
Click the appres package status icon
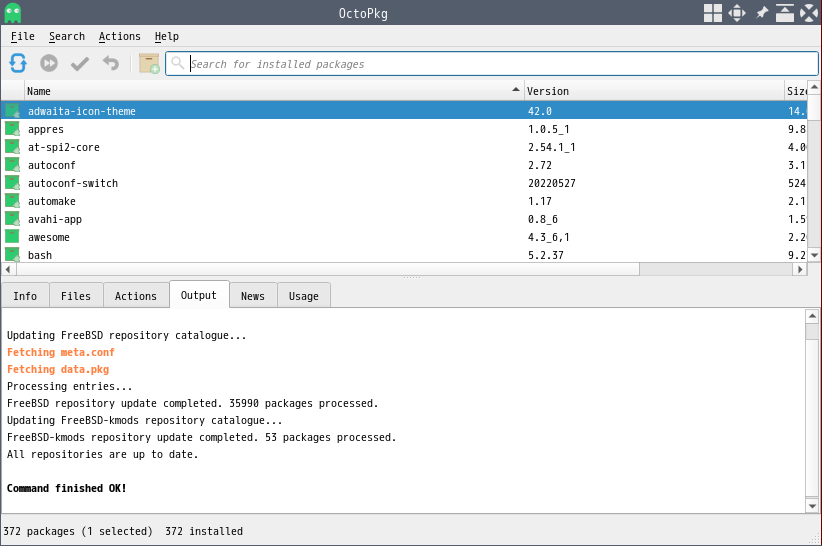[13, 129]
